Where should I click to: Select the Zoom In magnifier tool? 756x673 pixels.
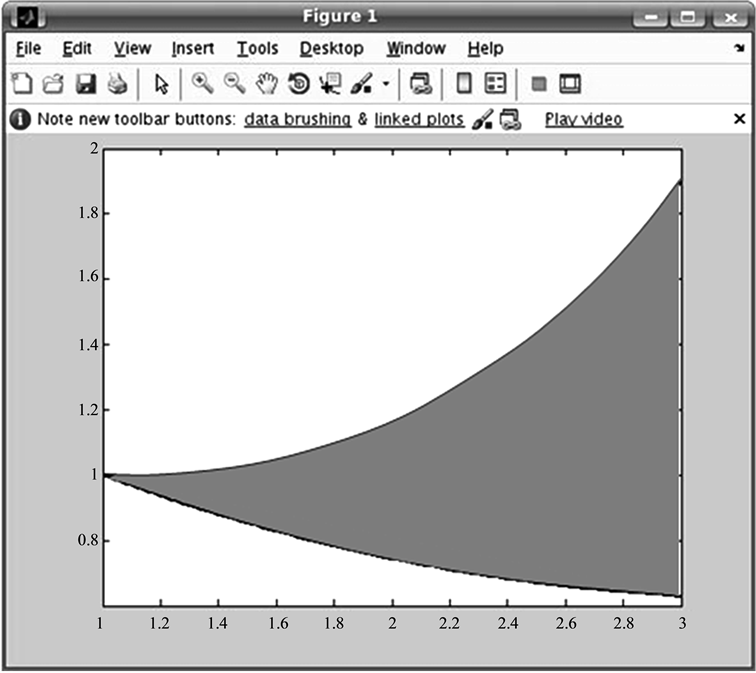coord(202,84)
